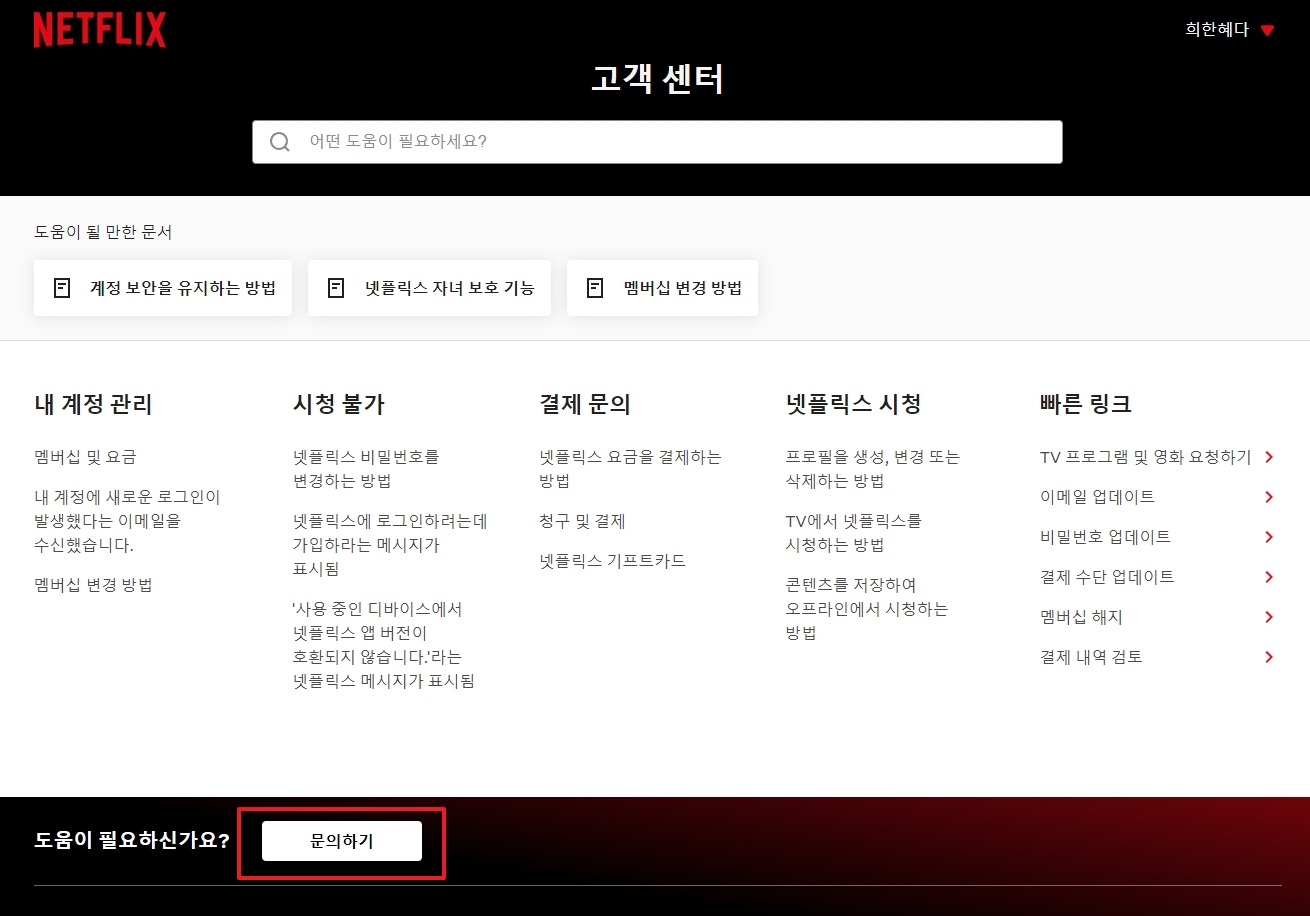
Task: Click the 내 계정 관리 heading
Action: 93,404
